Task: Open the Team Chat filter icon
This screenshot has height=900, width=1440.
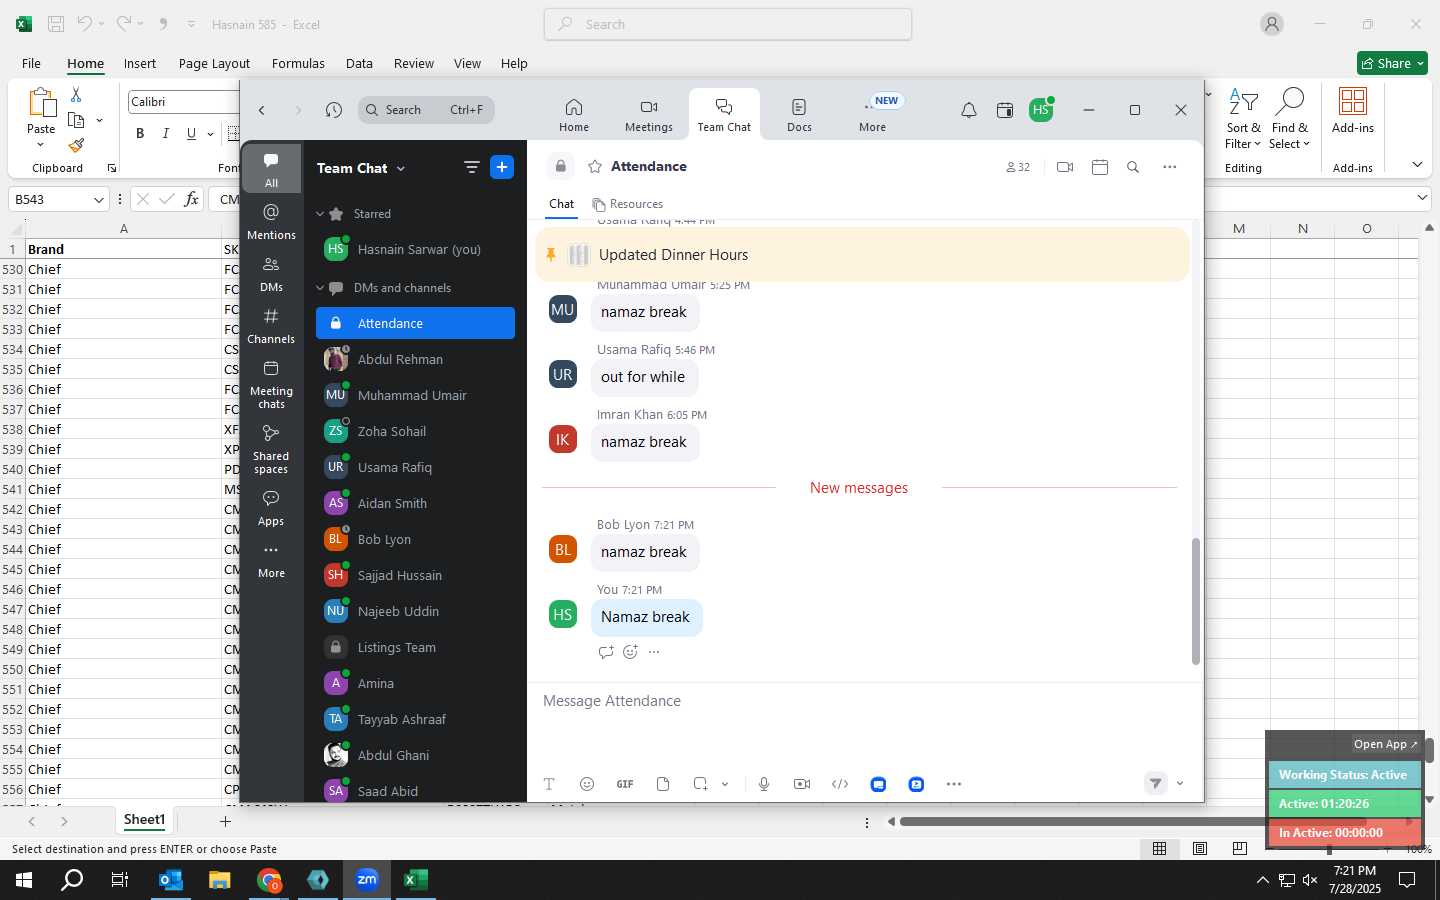Action: coord(472,168)
